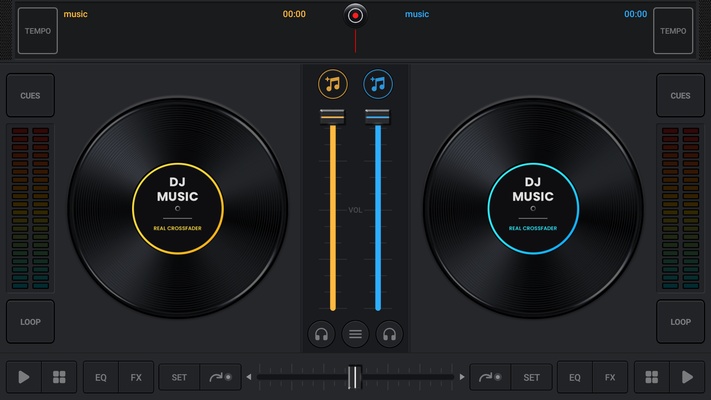Open the right deck FX panel
This screenshot has height=400, width=711.
[610, 377]
